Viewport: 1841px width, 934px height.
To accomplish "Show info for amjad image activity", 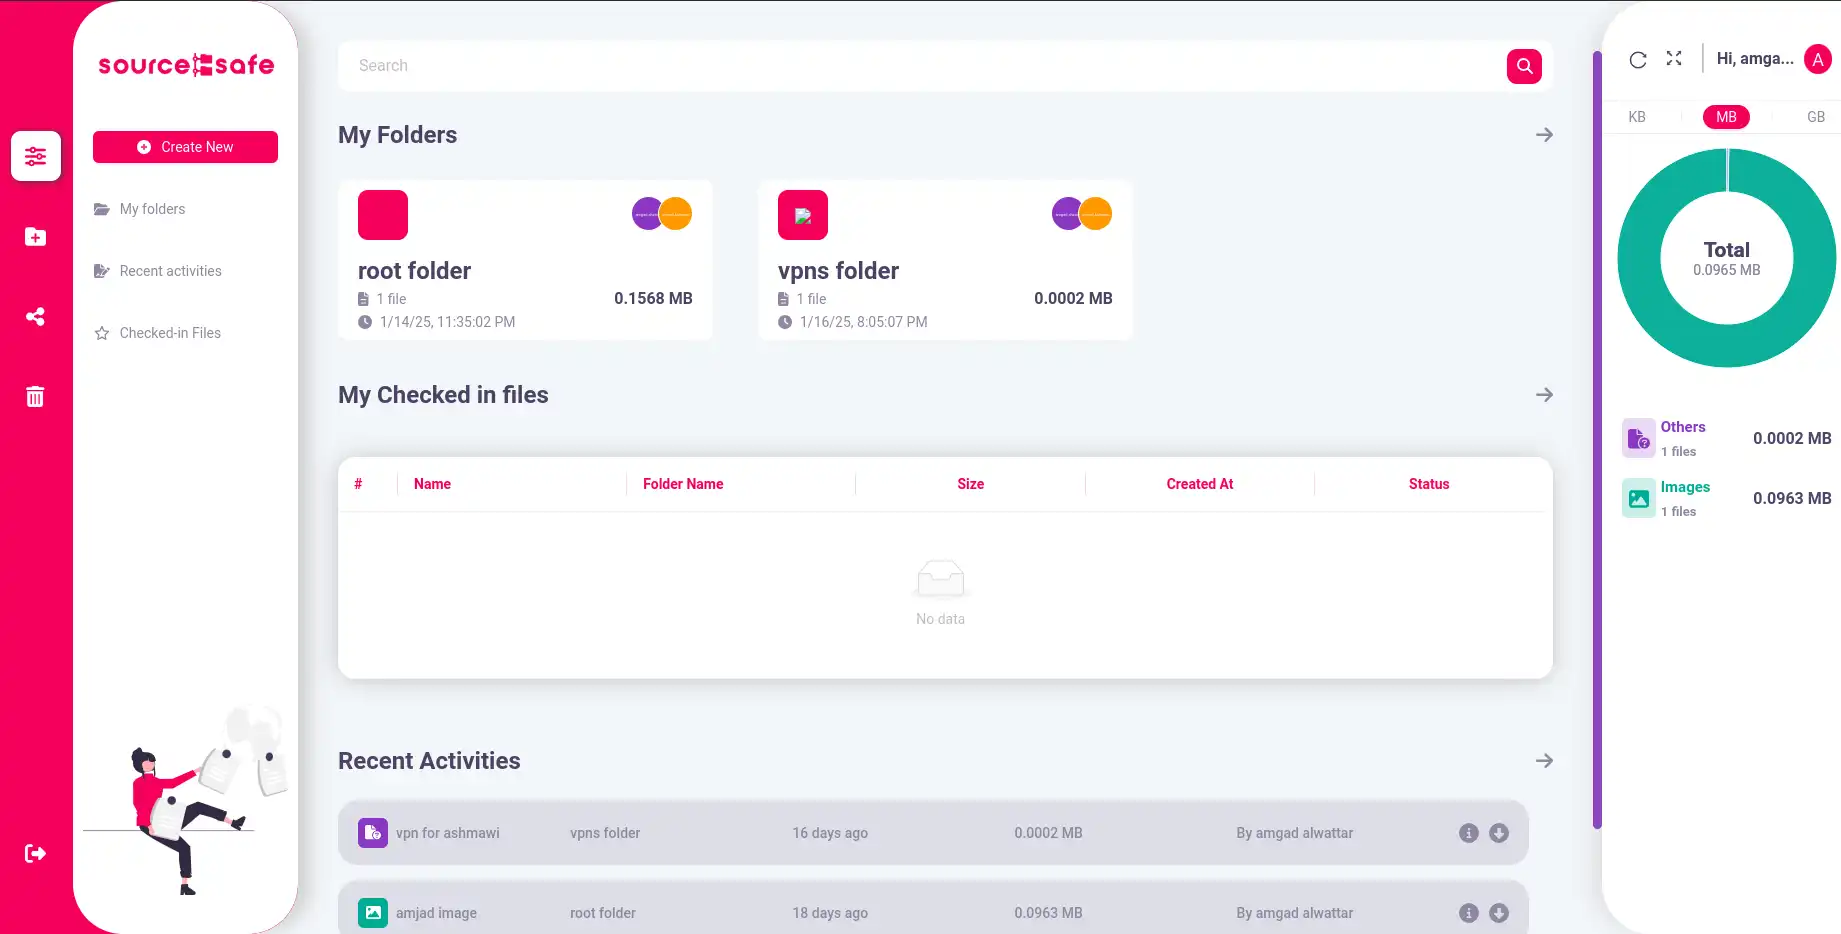I will tap(1469, 913).
